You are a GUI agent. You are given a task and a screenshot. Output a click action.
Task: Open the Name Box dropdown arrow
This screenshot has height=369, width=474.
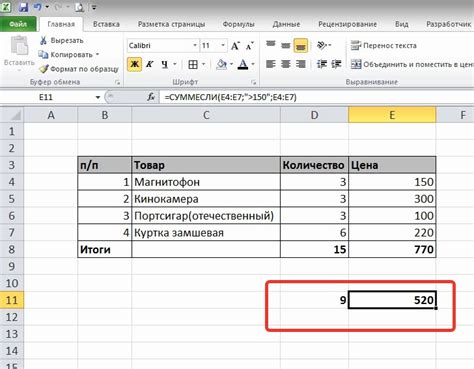click(98, 97)
